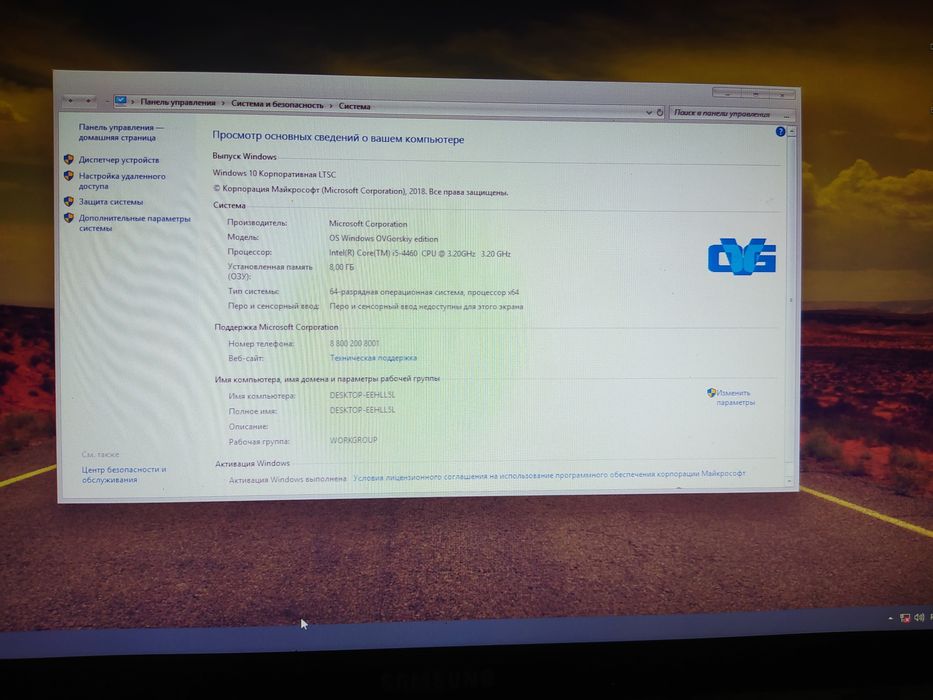Focus the «Поиск в панели управления» search box
This screenshot has width=933, height=700.
[731, 113]
